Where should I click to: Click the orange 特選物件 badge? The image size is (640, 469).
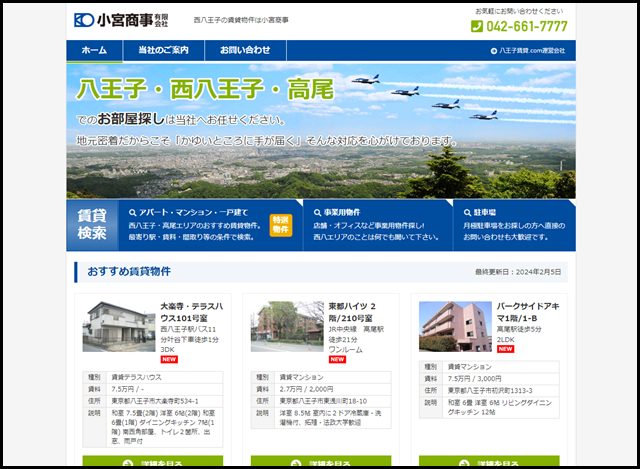coord(280,225)
